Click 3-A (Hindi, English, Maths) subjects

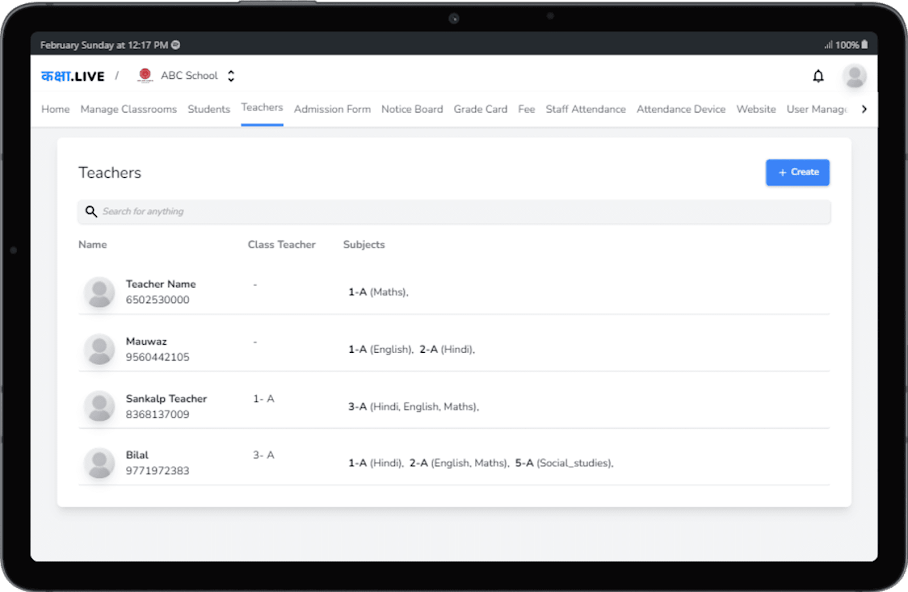pos(413,407)
